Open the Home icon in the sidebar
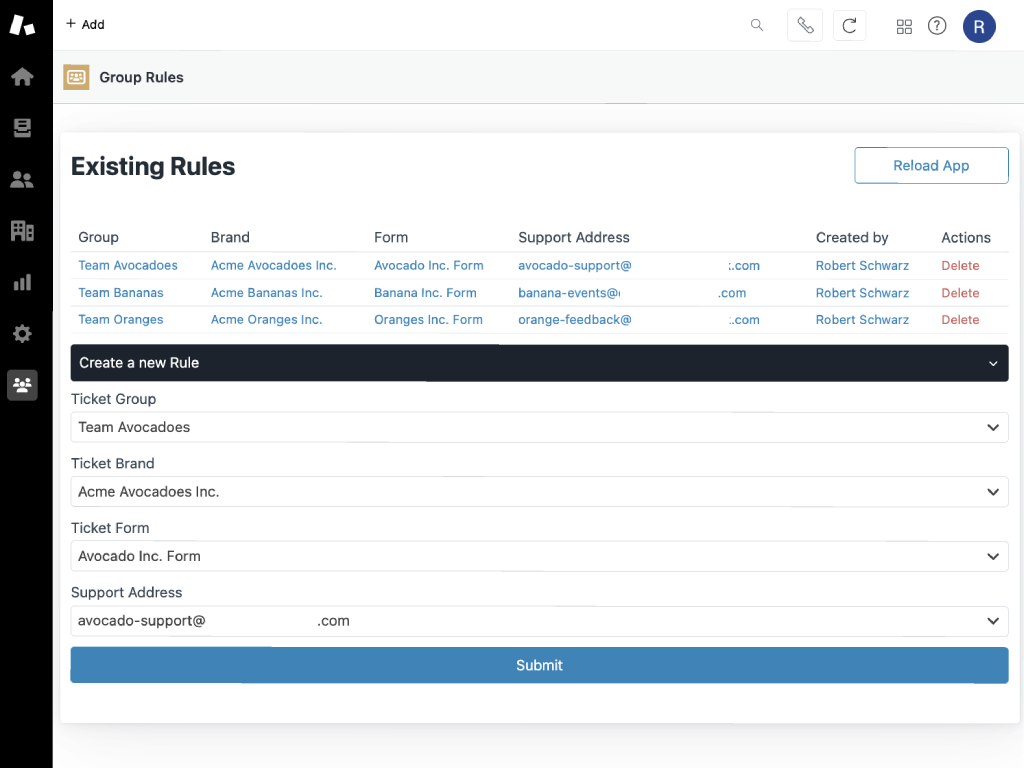Image resolution: width=1024 pixels, height=768 pixels. 21,77
